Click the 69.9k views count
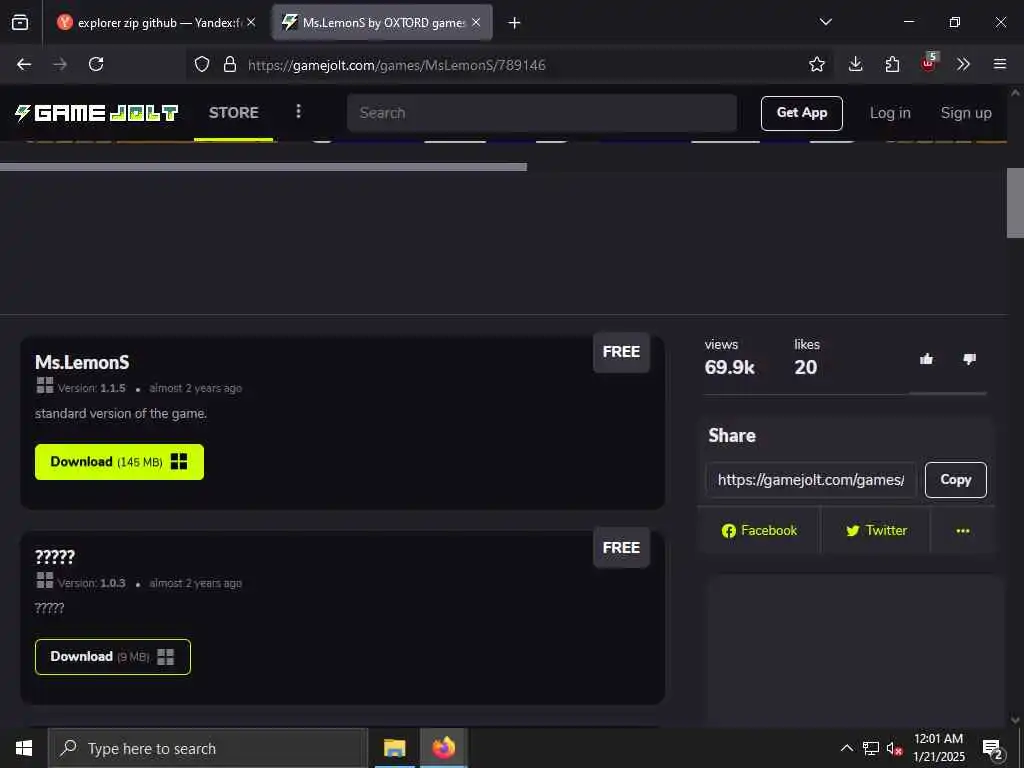1024x768 pixels. click(x=729, y=367)
